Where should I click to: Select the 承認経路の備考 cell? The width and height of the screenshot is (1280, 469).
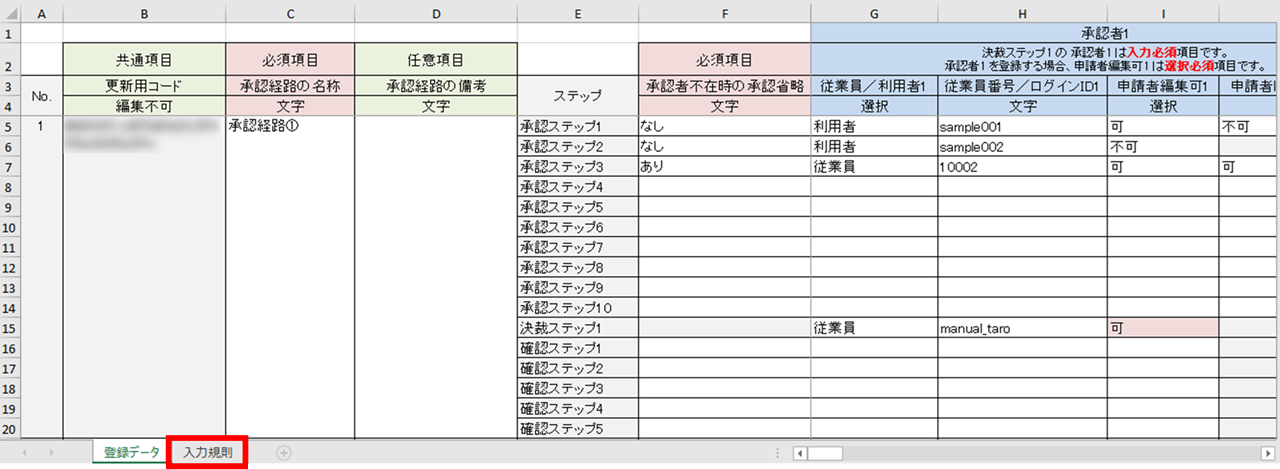coord(436,86)
